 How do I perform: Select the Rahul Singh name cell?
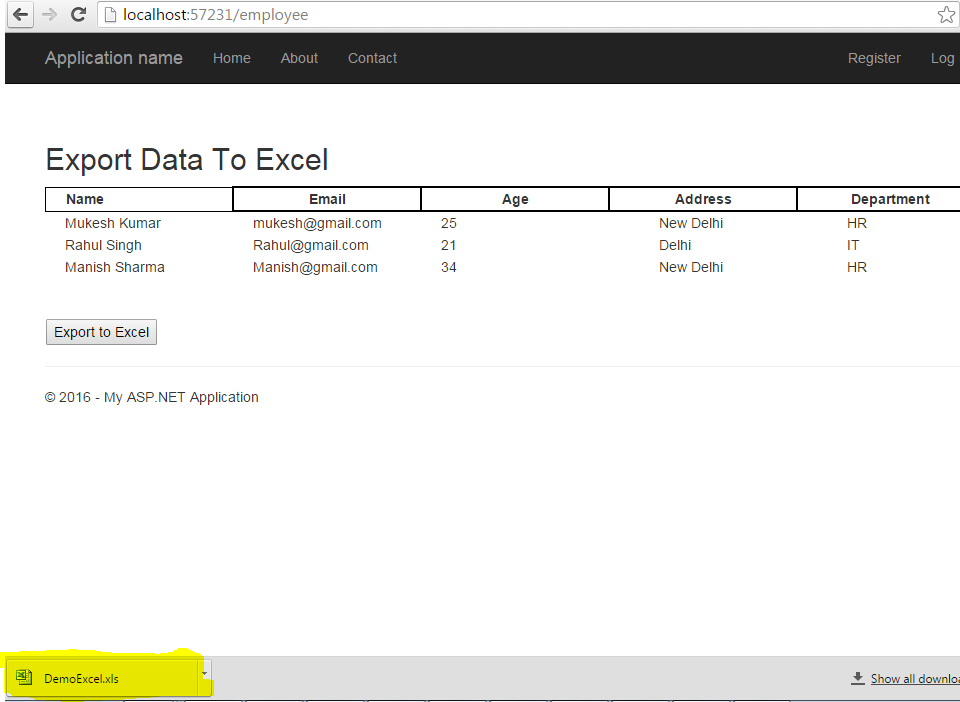coord(103,245)
